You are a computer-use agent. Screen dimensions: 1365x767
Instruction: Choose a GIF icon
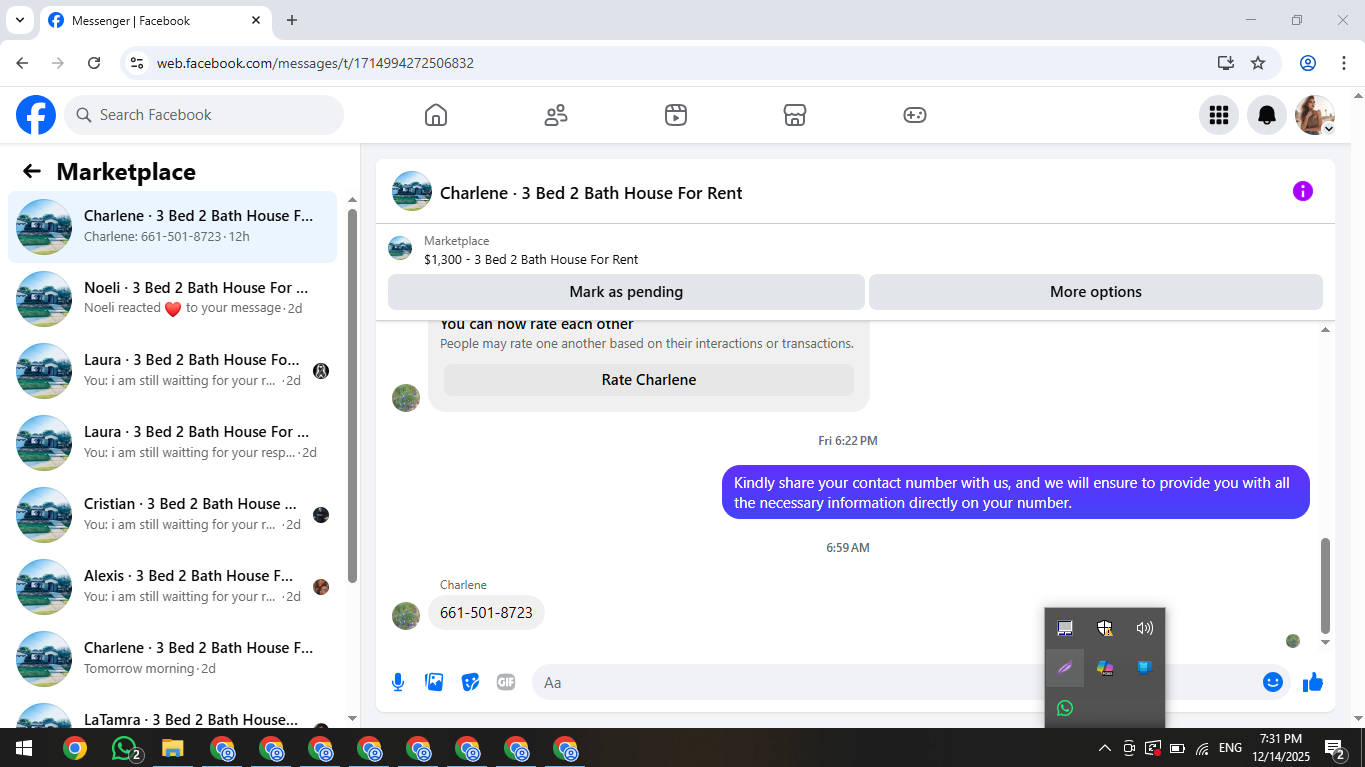[506, 682]
